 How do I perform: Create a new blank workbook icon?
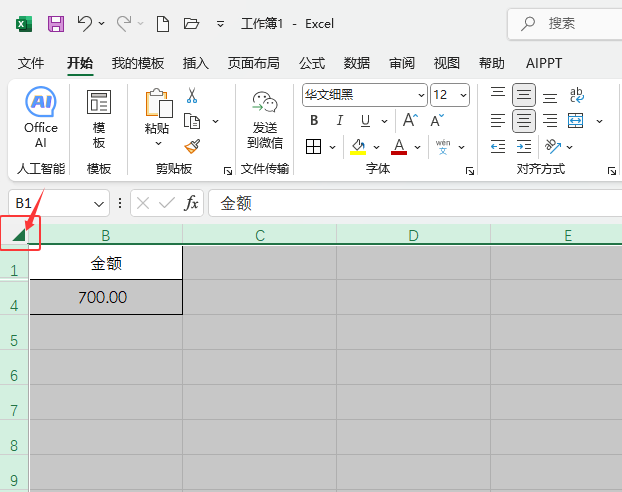(163, 24)
